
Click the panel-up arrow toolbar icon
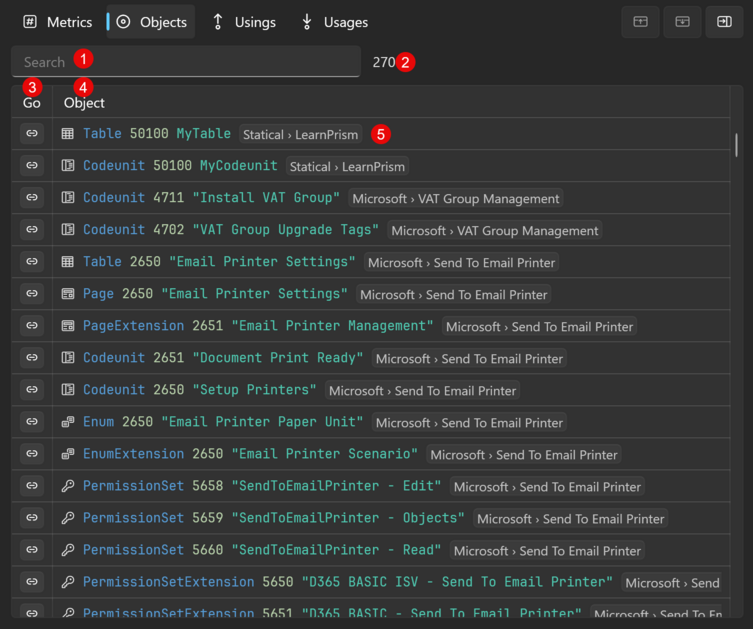click(641, 22)
